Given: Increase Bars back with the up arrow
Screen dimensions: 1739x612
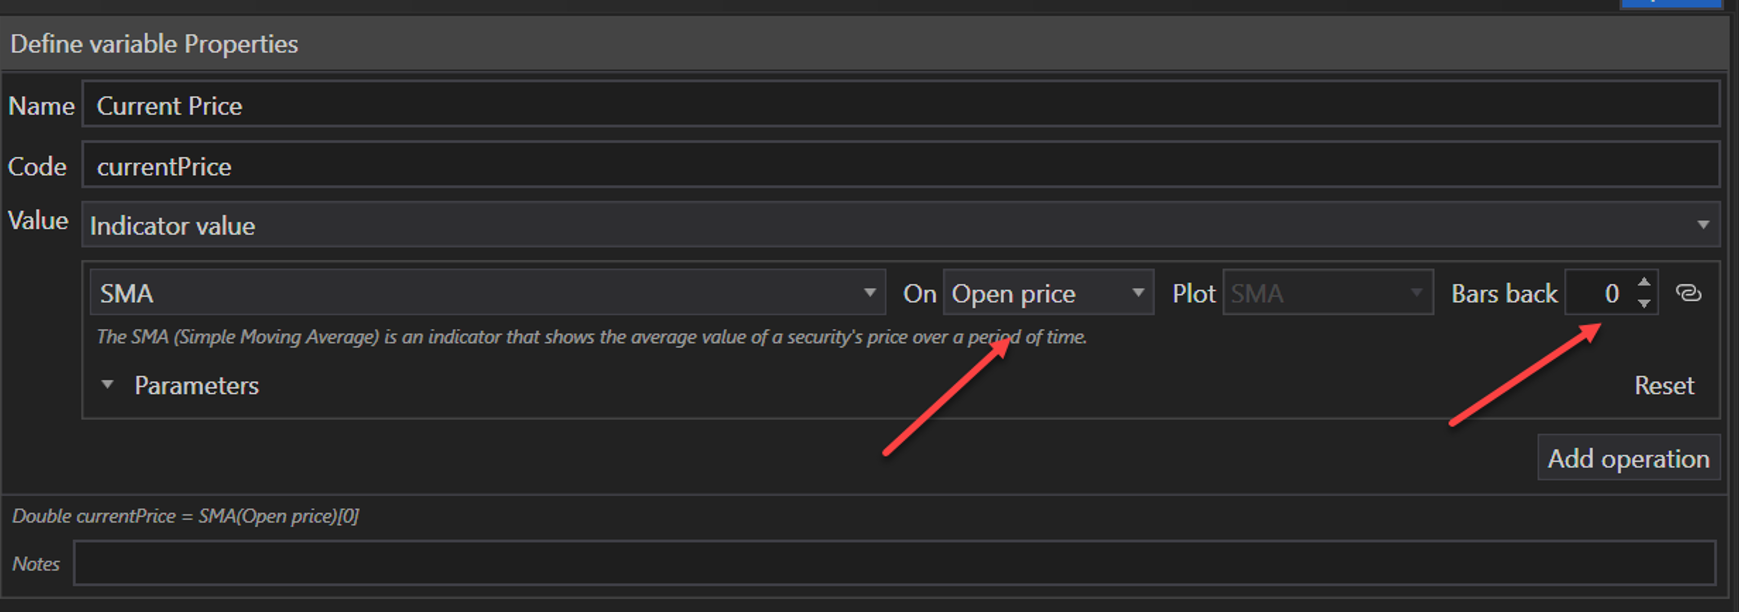Looking at the screenshot, I should tap(1644, 283).
